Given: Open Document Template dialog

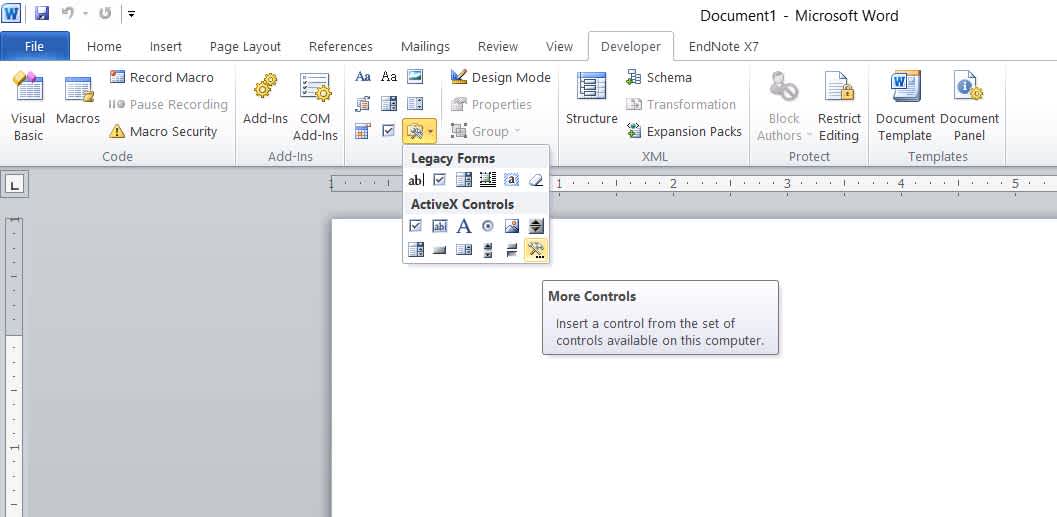Looking at the screenshot, I should (x=905, y=107).
